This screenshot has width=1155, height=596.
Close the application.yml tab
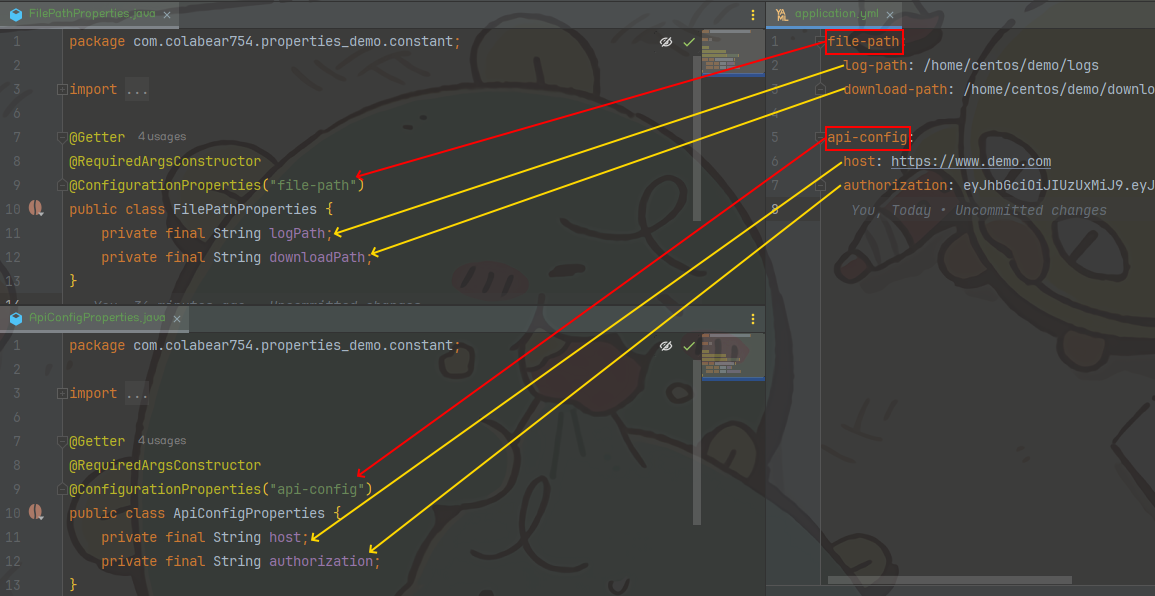[890, 15]
